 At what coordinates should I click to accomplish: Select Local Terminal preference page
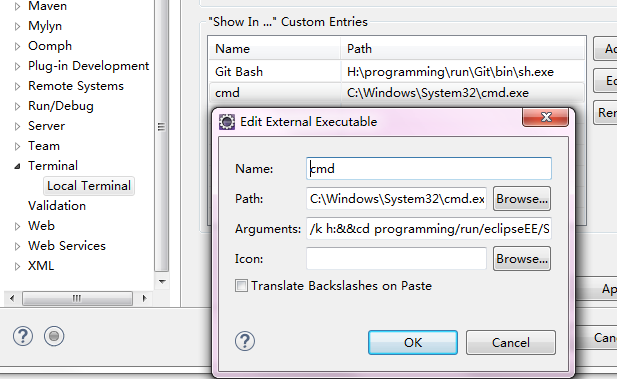(89, 186)
